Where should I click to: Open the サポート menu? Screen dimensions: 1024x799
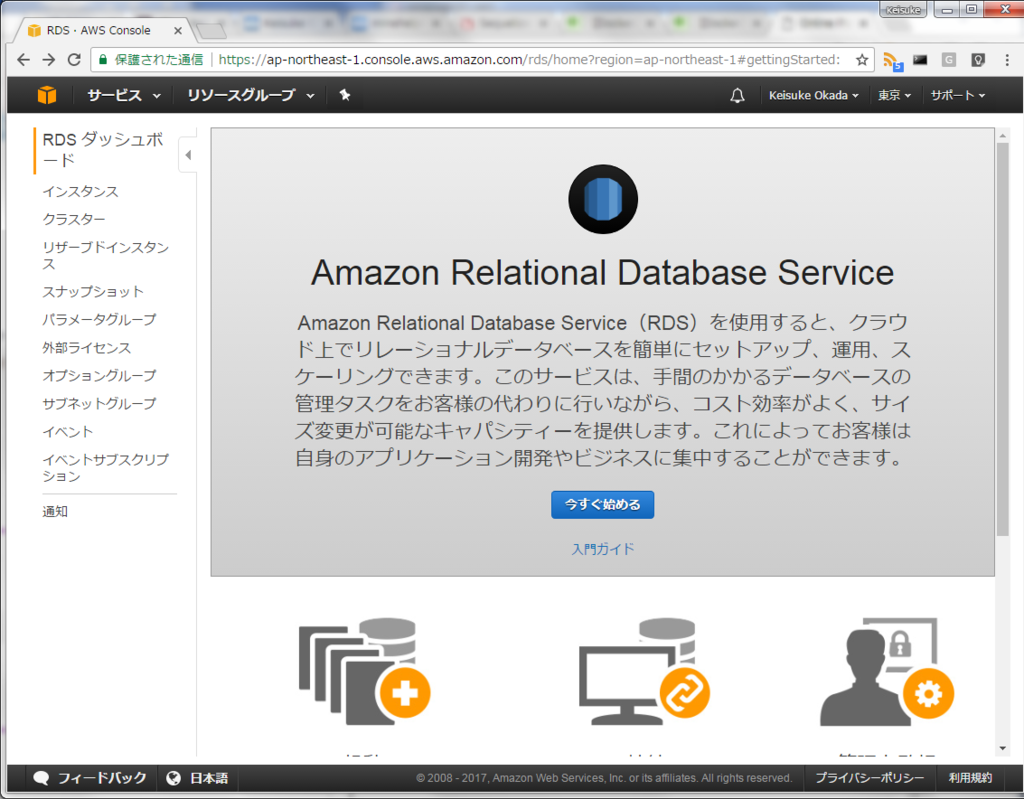pyautogui.click(x=957, y=95)
